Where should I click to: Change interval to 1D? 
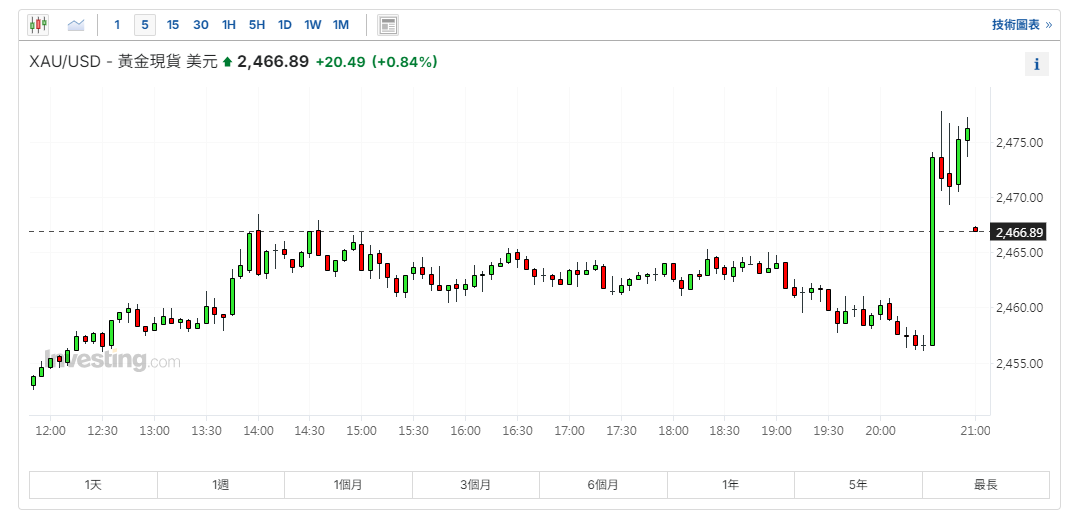(285, 25)
